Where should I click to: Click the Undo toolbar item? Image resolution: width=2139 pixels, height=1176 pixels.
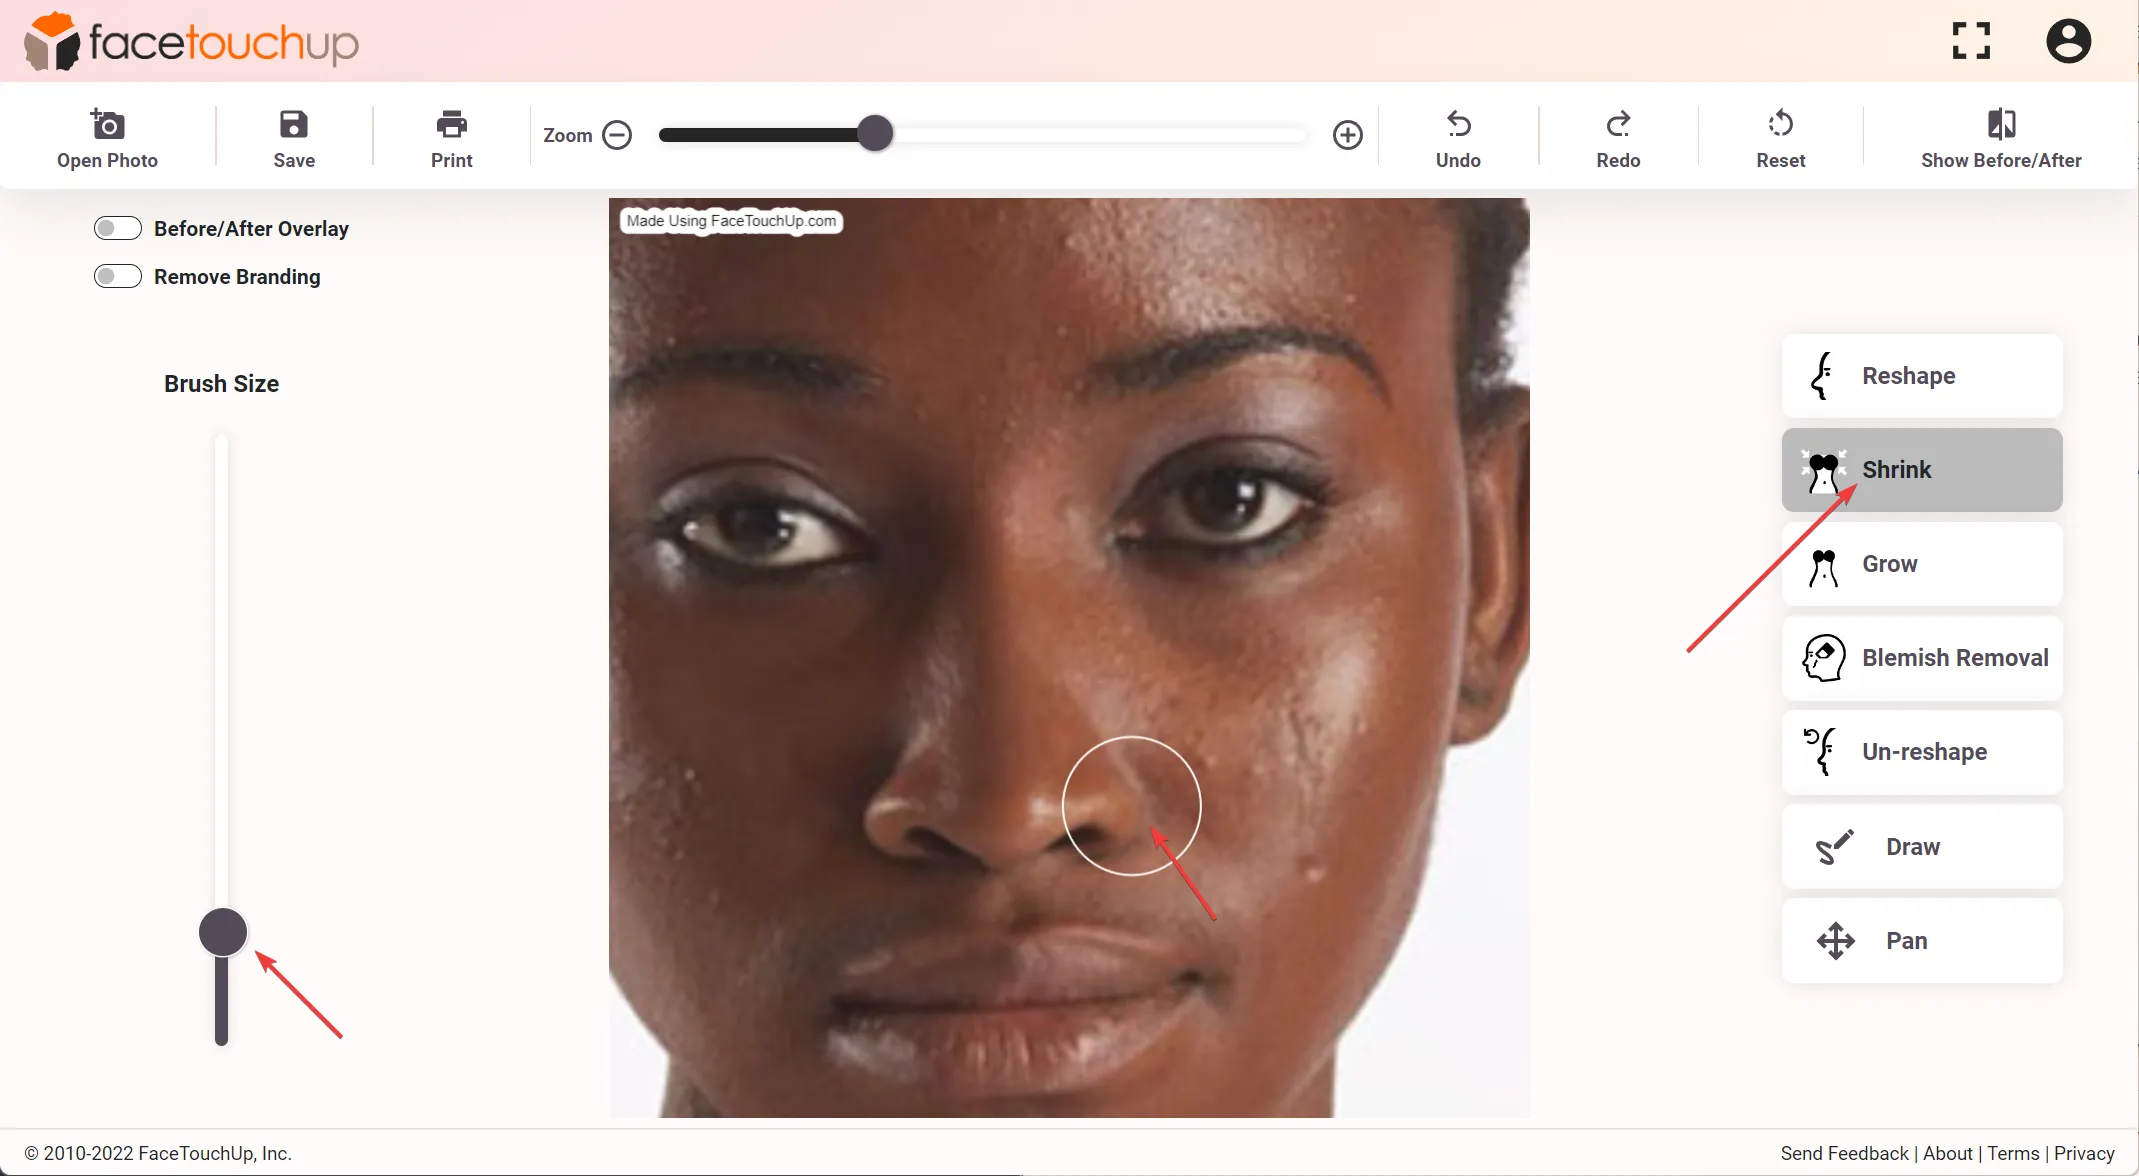[x=1458, y=135]
